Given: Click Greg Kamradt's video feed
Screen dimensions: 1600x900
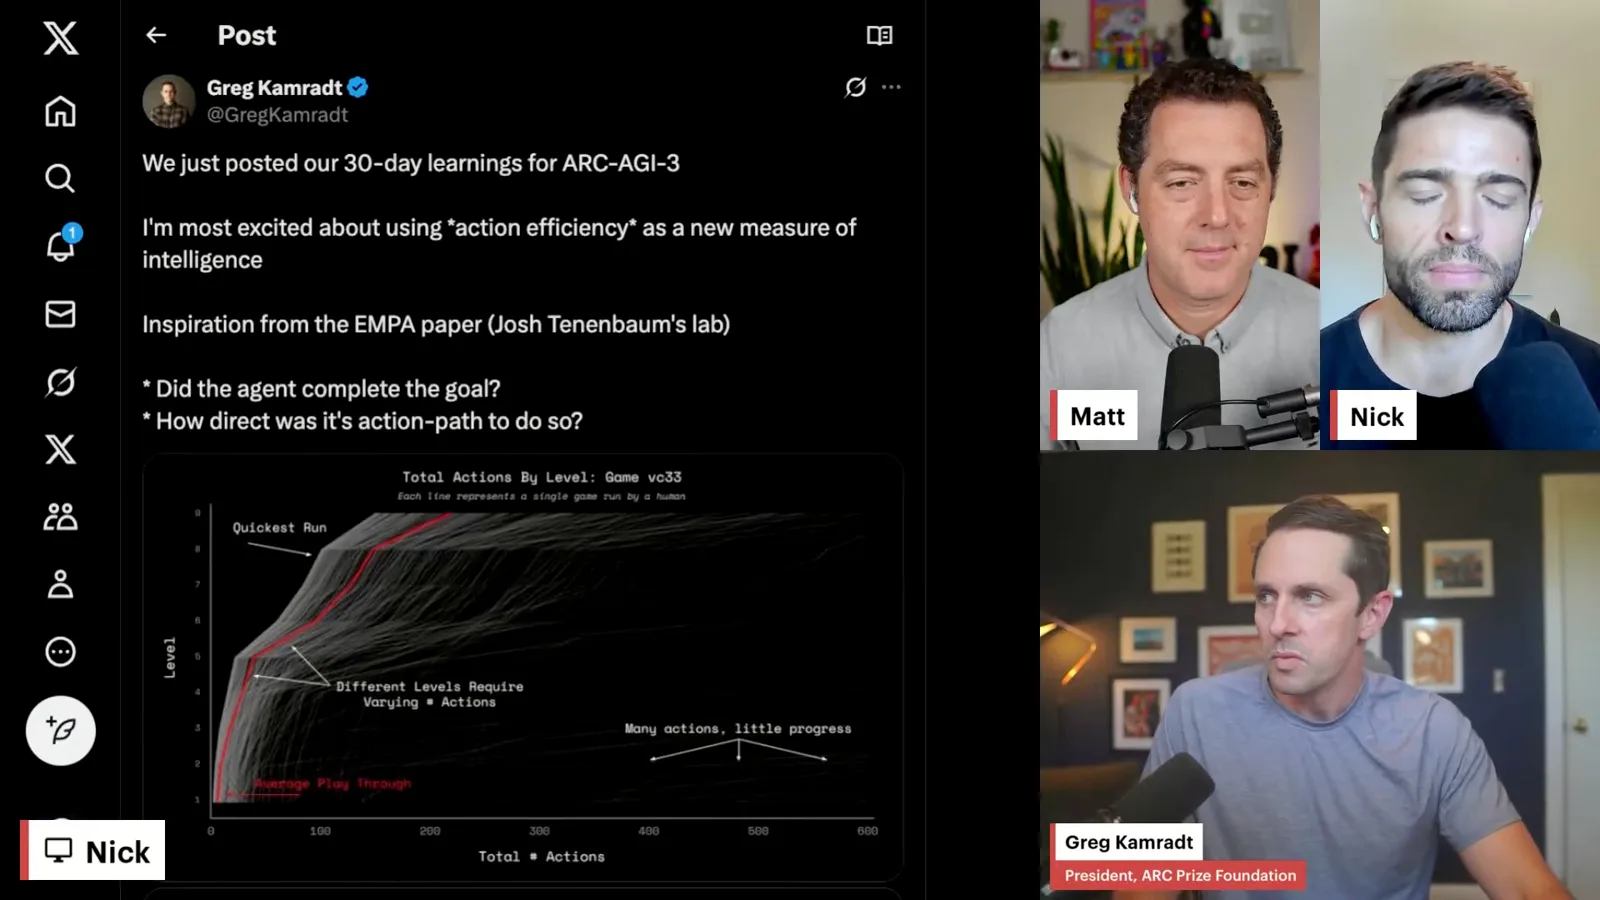Looking at the screenshot, I should tap(1320, 675).
